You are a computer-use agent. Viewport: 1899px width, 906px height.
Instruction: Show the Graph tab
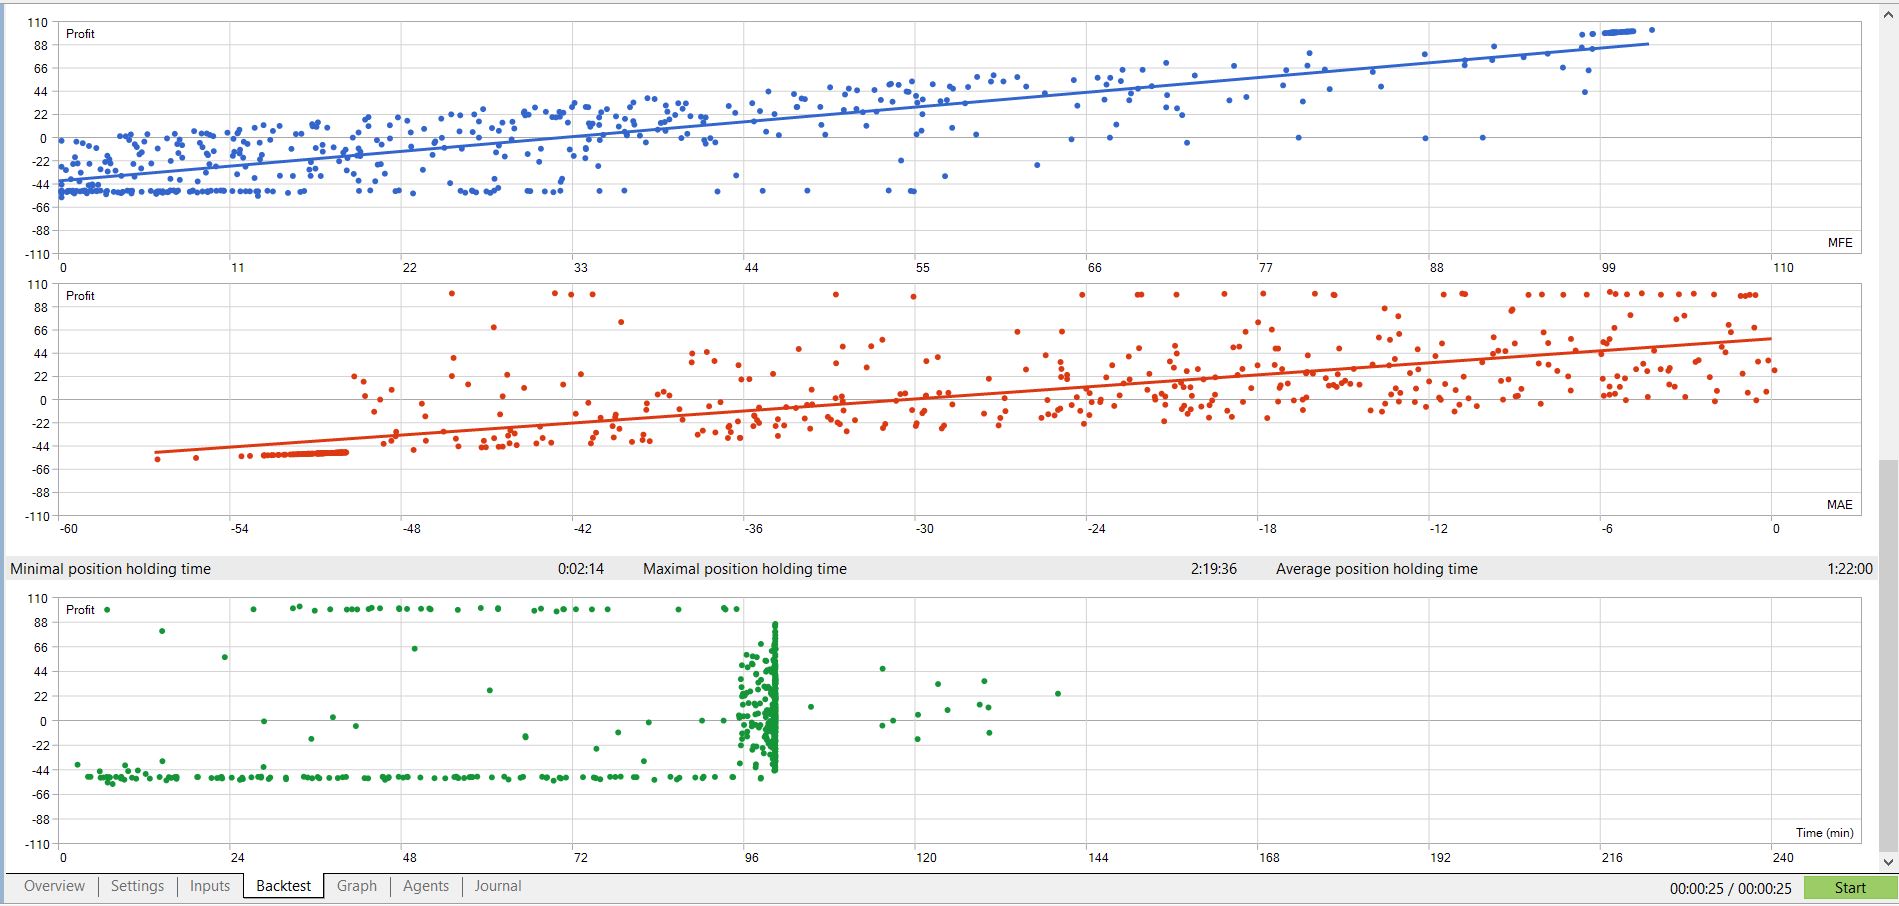(357, 886)
